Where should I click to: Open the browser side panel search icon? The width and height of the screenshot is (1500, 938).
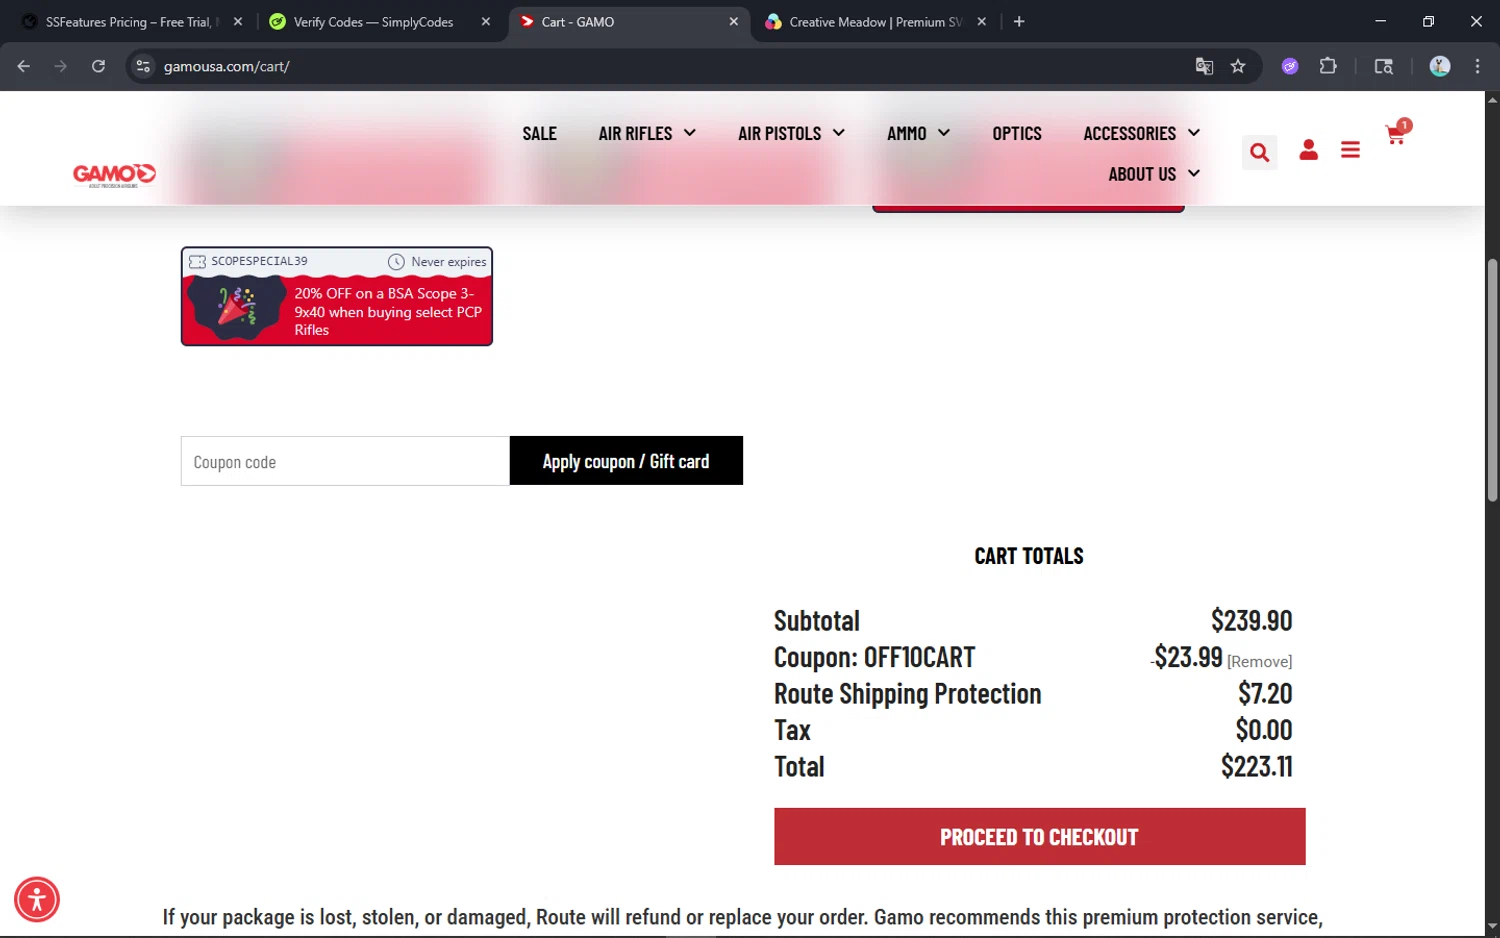(x=1384, y=66)
